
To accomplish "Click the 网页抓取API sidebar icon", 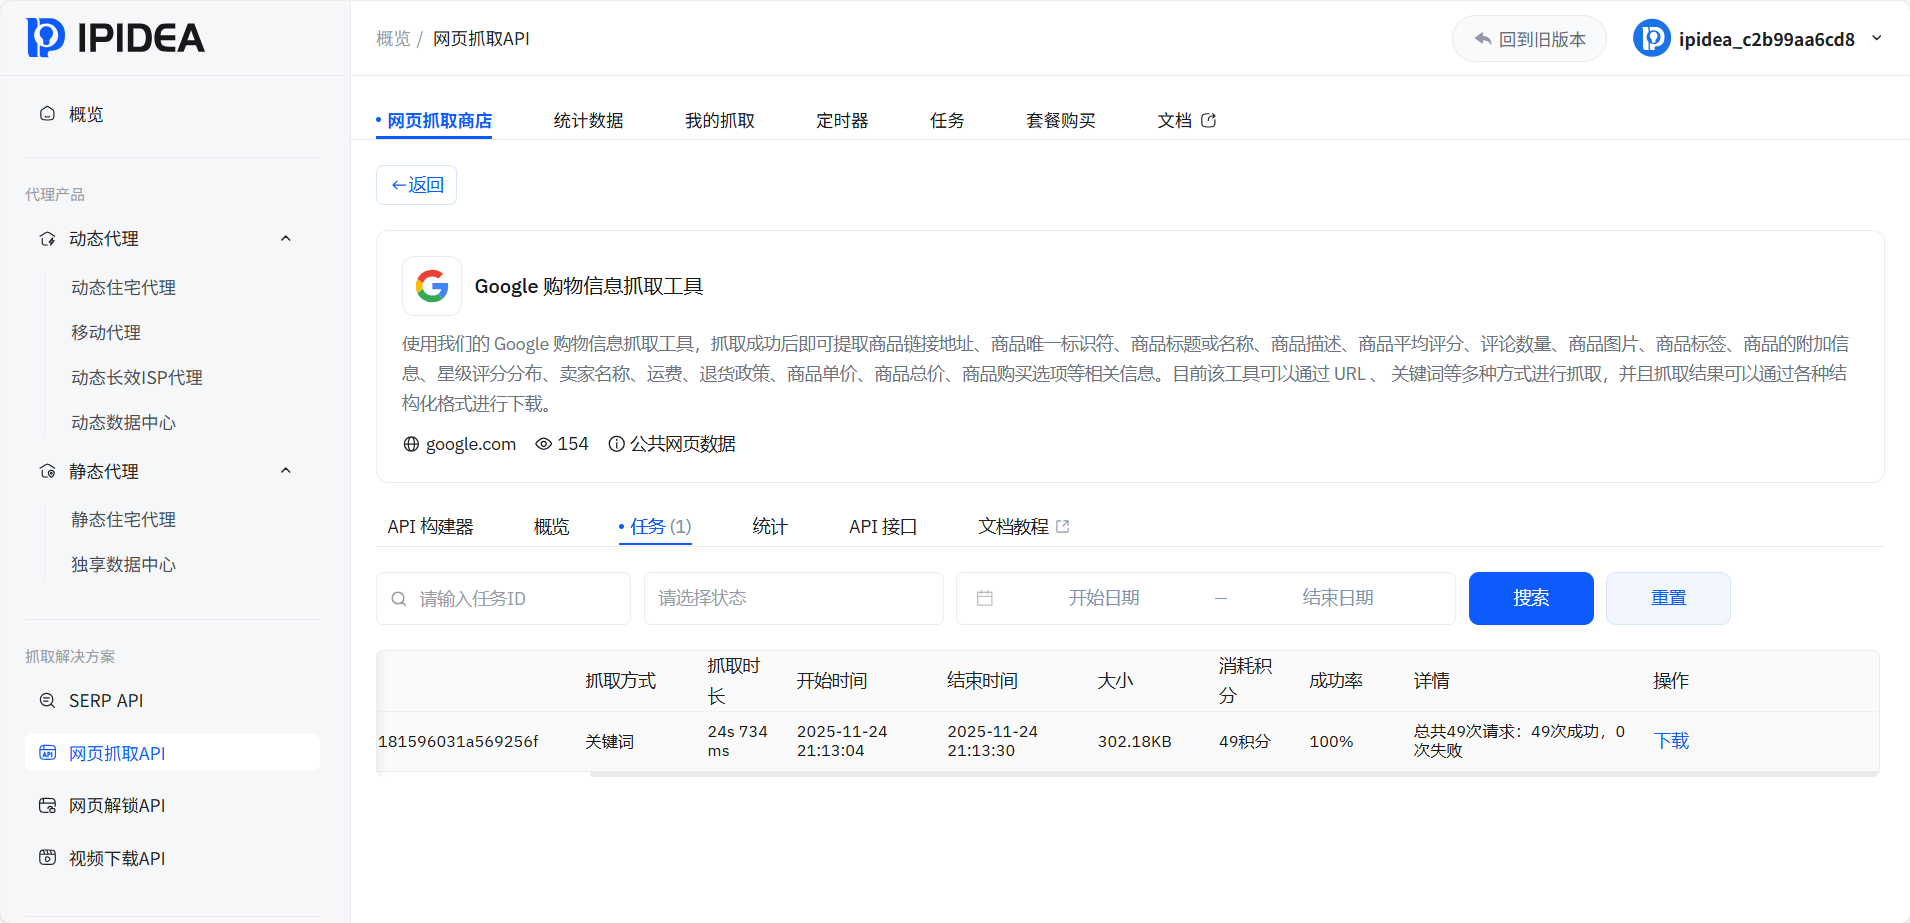I will tap(47, 753).
